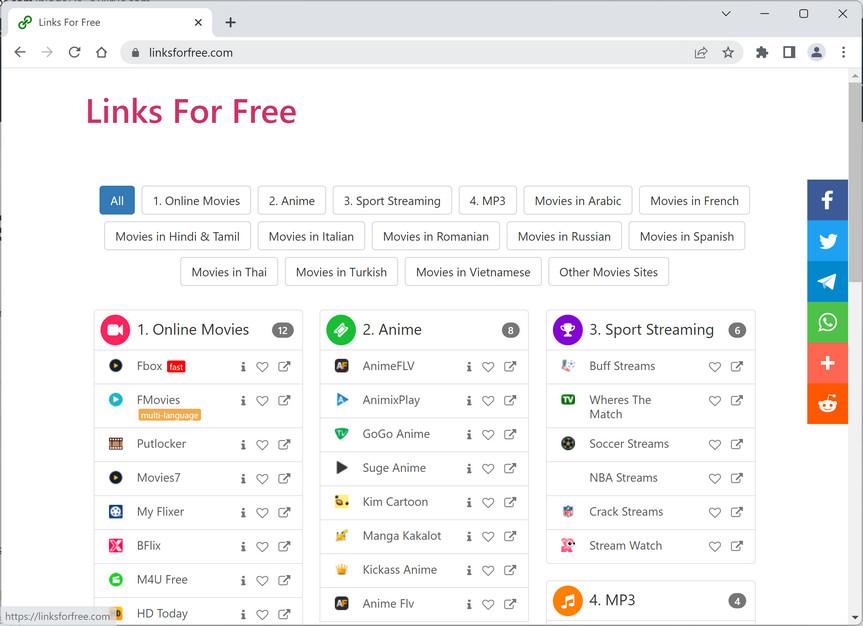The width and height of the screenshot is (863, 626).
Task: Share the page via WhatsApp
Action: tap(827, 322)
